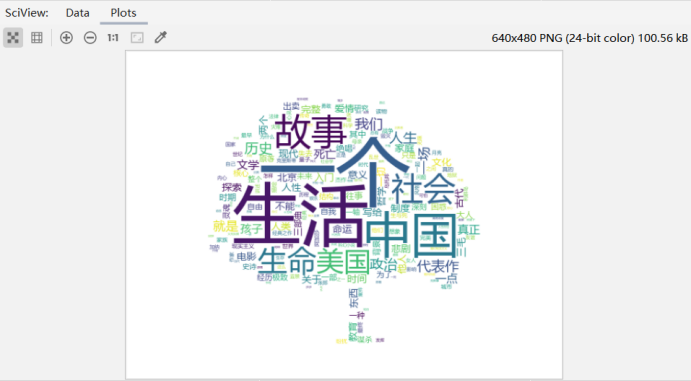The image size is (691, 381).
Task: Click the image info text showing 640x480 PNG
Action: (590, 38)
